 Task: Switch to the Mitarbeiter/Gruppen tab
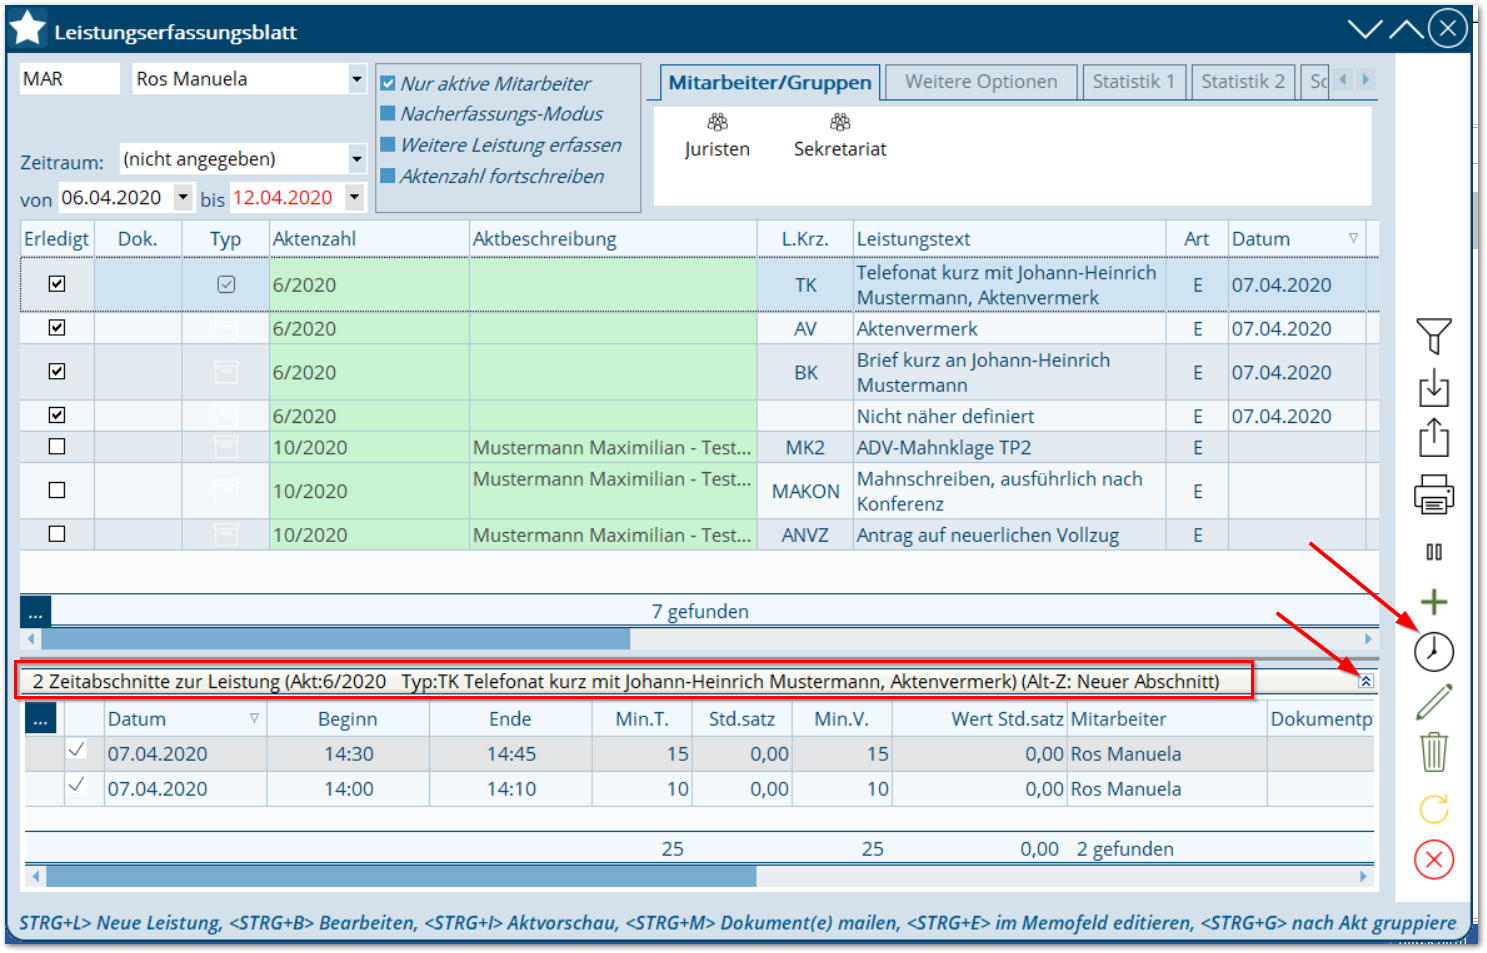pyautogui.click(x=770, y=82)
